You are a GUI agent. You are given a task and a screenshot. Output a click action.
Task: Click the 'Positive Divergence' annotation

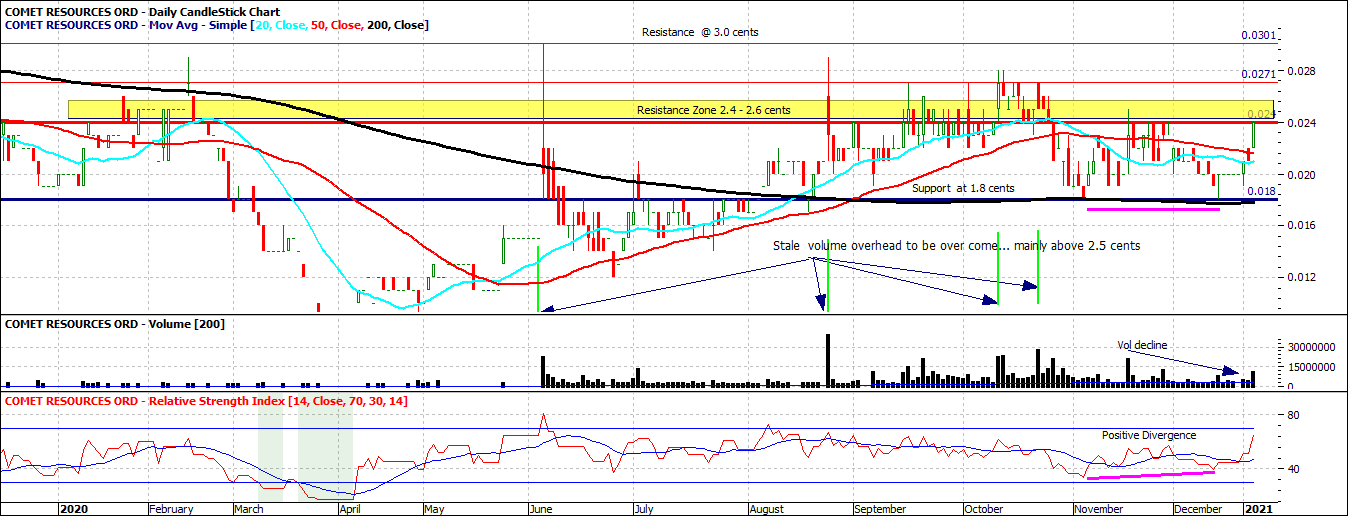[x=1149, y=435]
